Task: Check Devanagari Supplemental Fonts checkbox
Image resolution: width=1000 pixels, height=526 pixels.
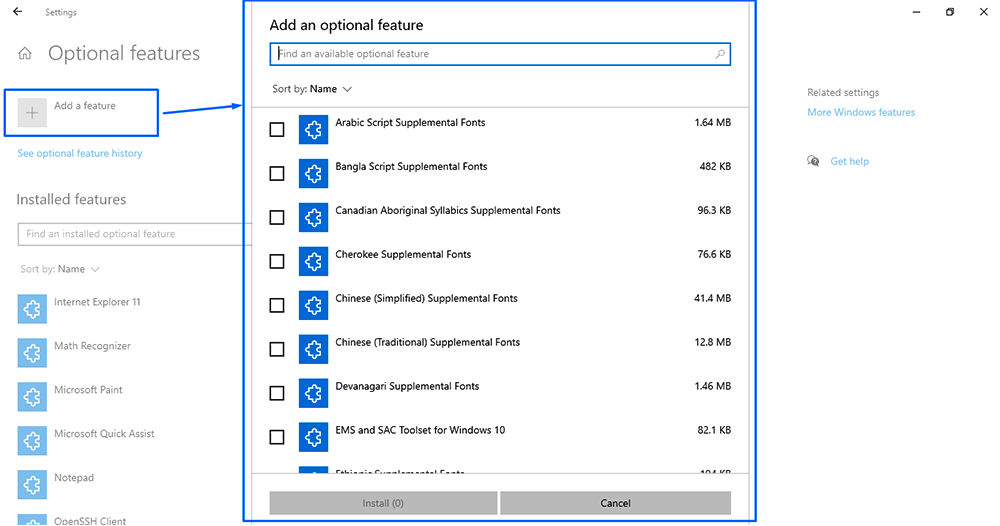Action: tap(277, 393)
